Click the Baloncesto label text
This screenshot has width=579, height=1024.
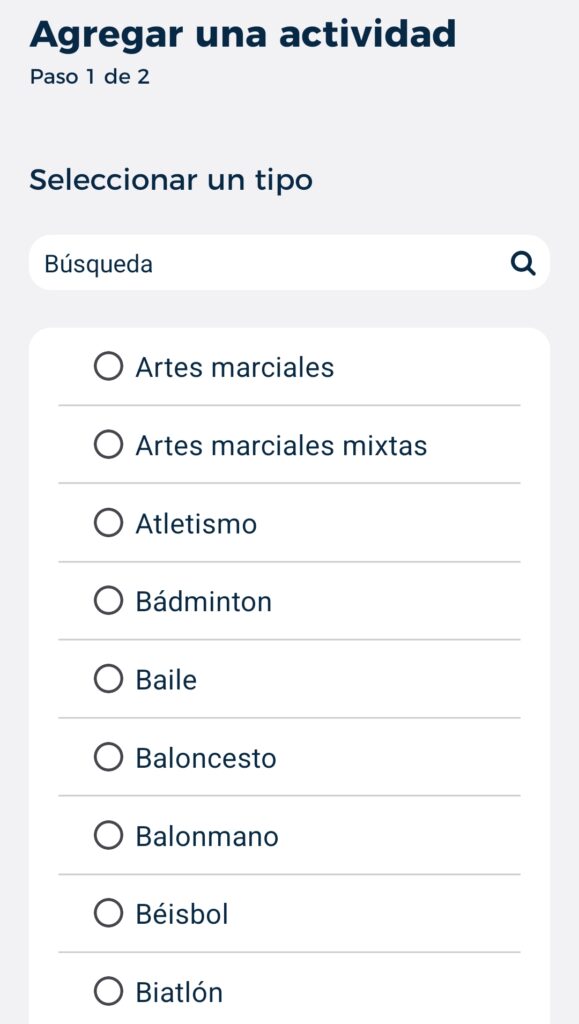click(206, 758)
